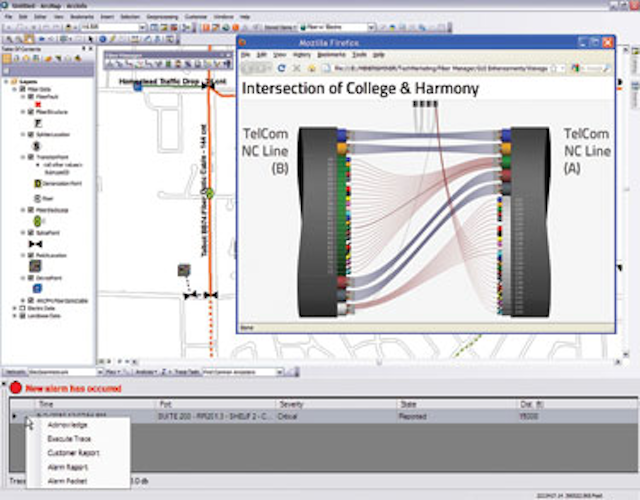The image size is (640, 500).
Task: Toggle the FiberStructure layer checkbox
Action: [x=31, y=112]
